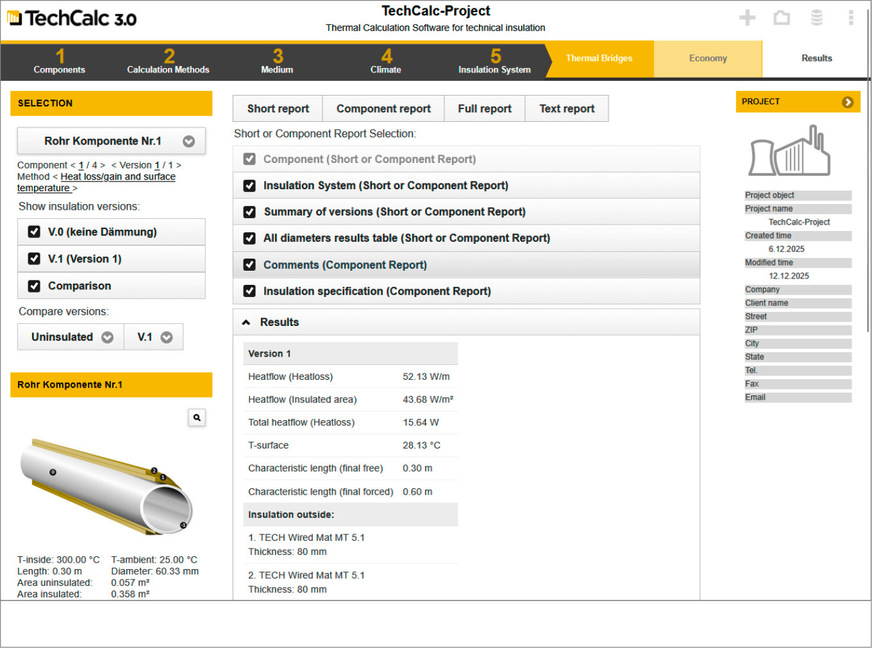
Task: Click the Insulation outside: heading
Action: click(x=350, y=515)
